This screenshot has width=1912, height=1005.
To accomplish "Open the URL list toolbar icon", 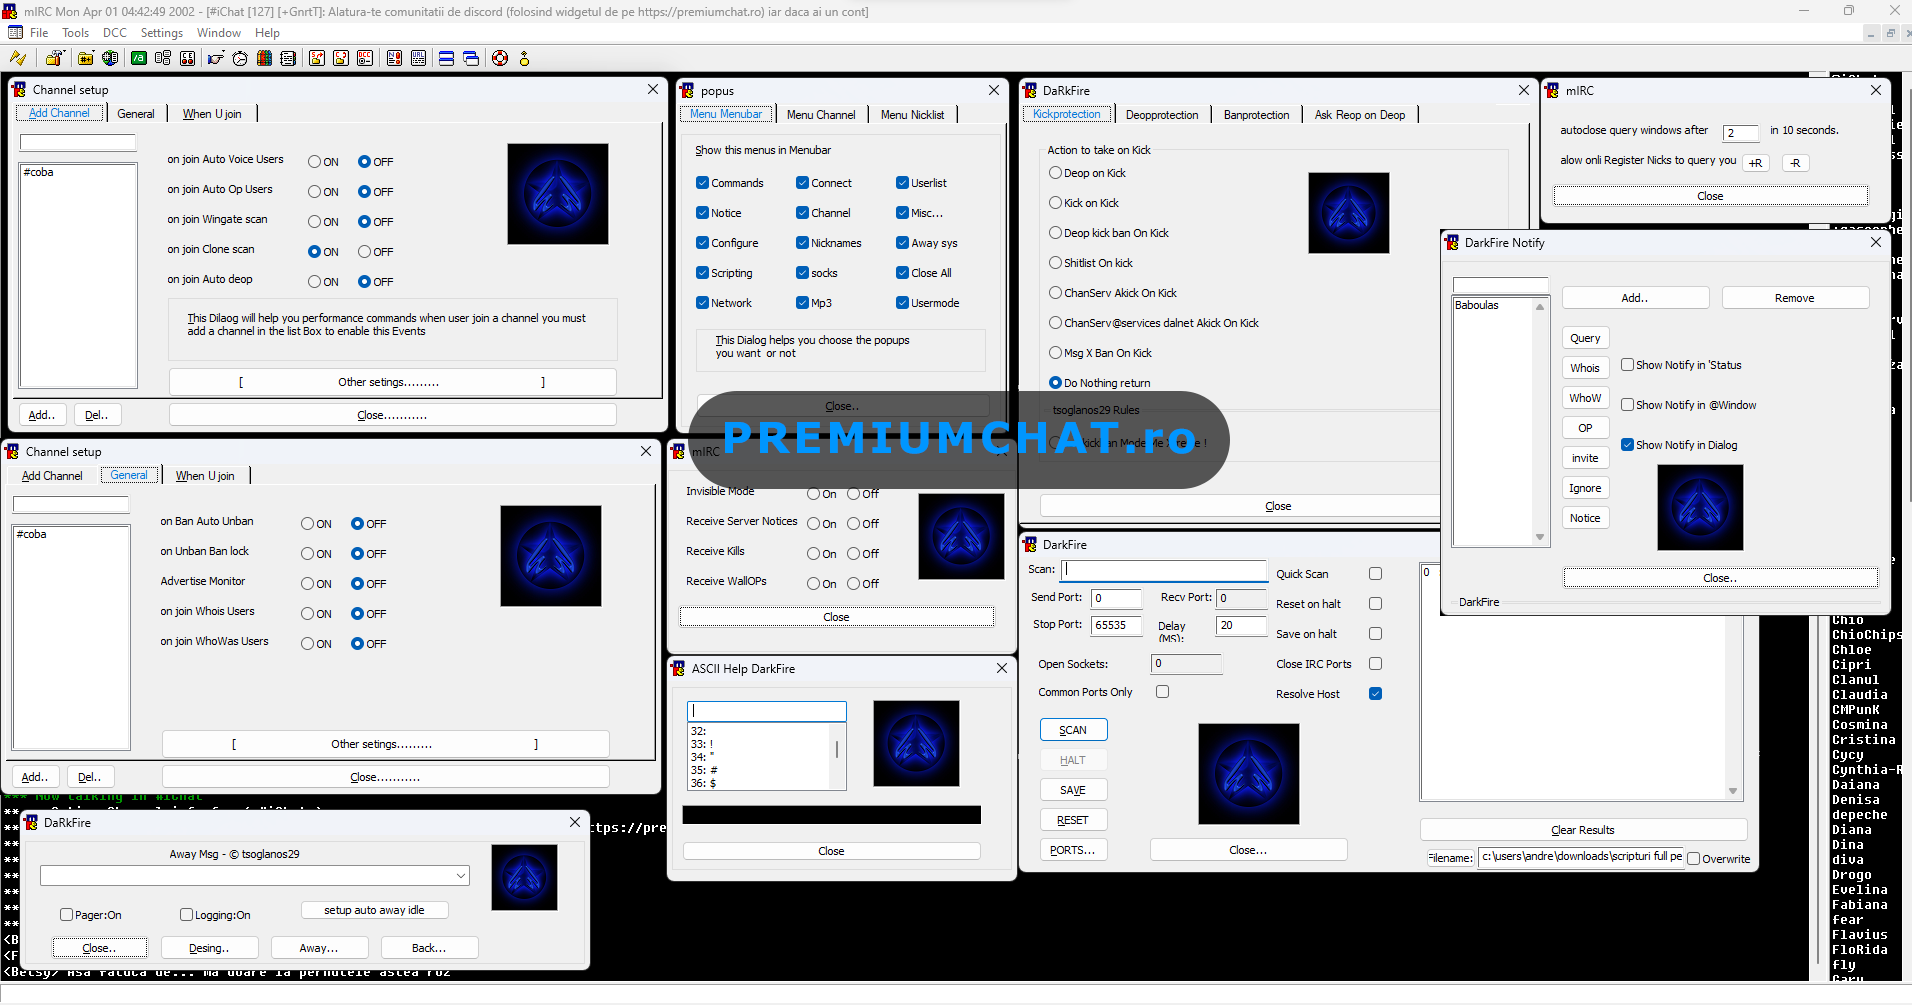I will [418, 58].
